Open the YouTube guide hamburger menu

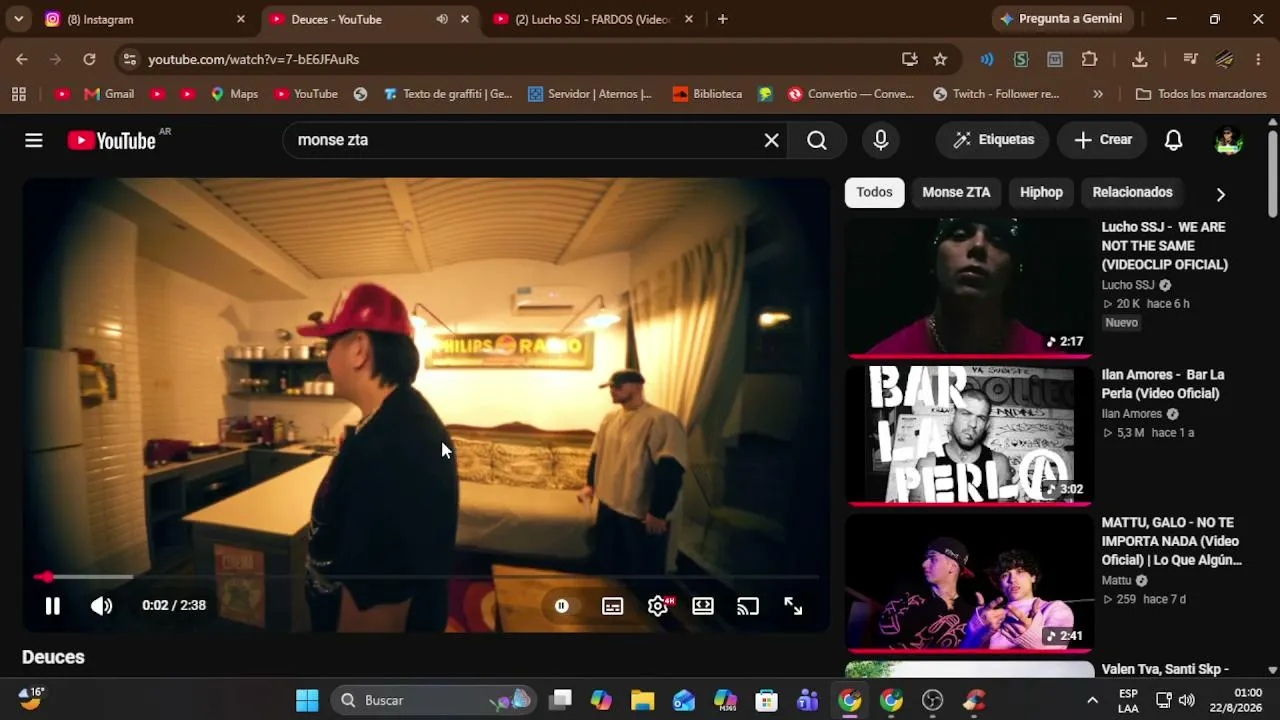pyautogui.click(x=34, y=140)
